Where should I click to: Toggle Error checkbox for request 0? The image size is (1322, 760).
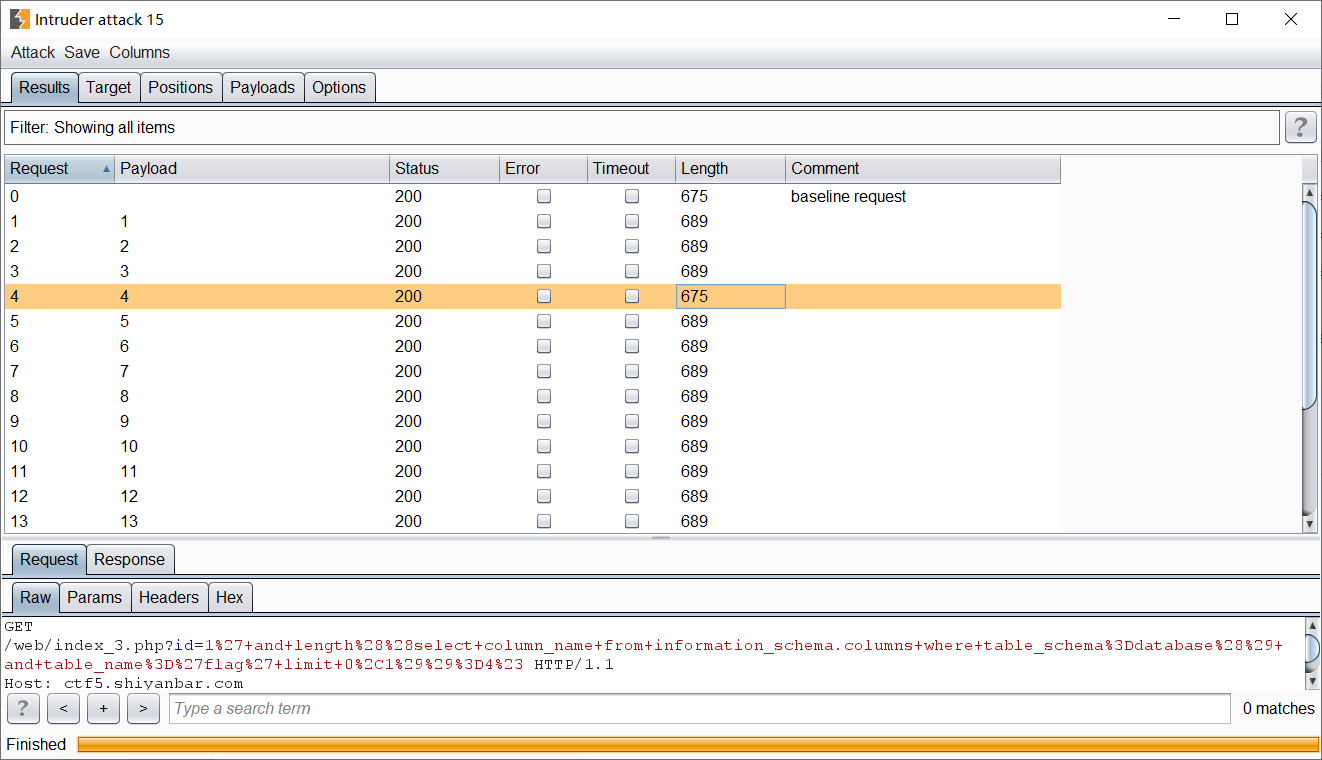pos(544,197)
